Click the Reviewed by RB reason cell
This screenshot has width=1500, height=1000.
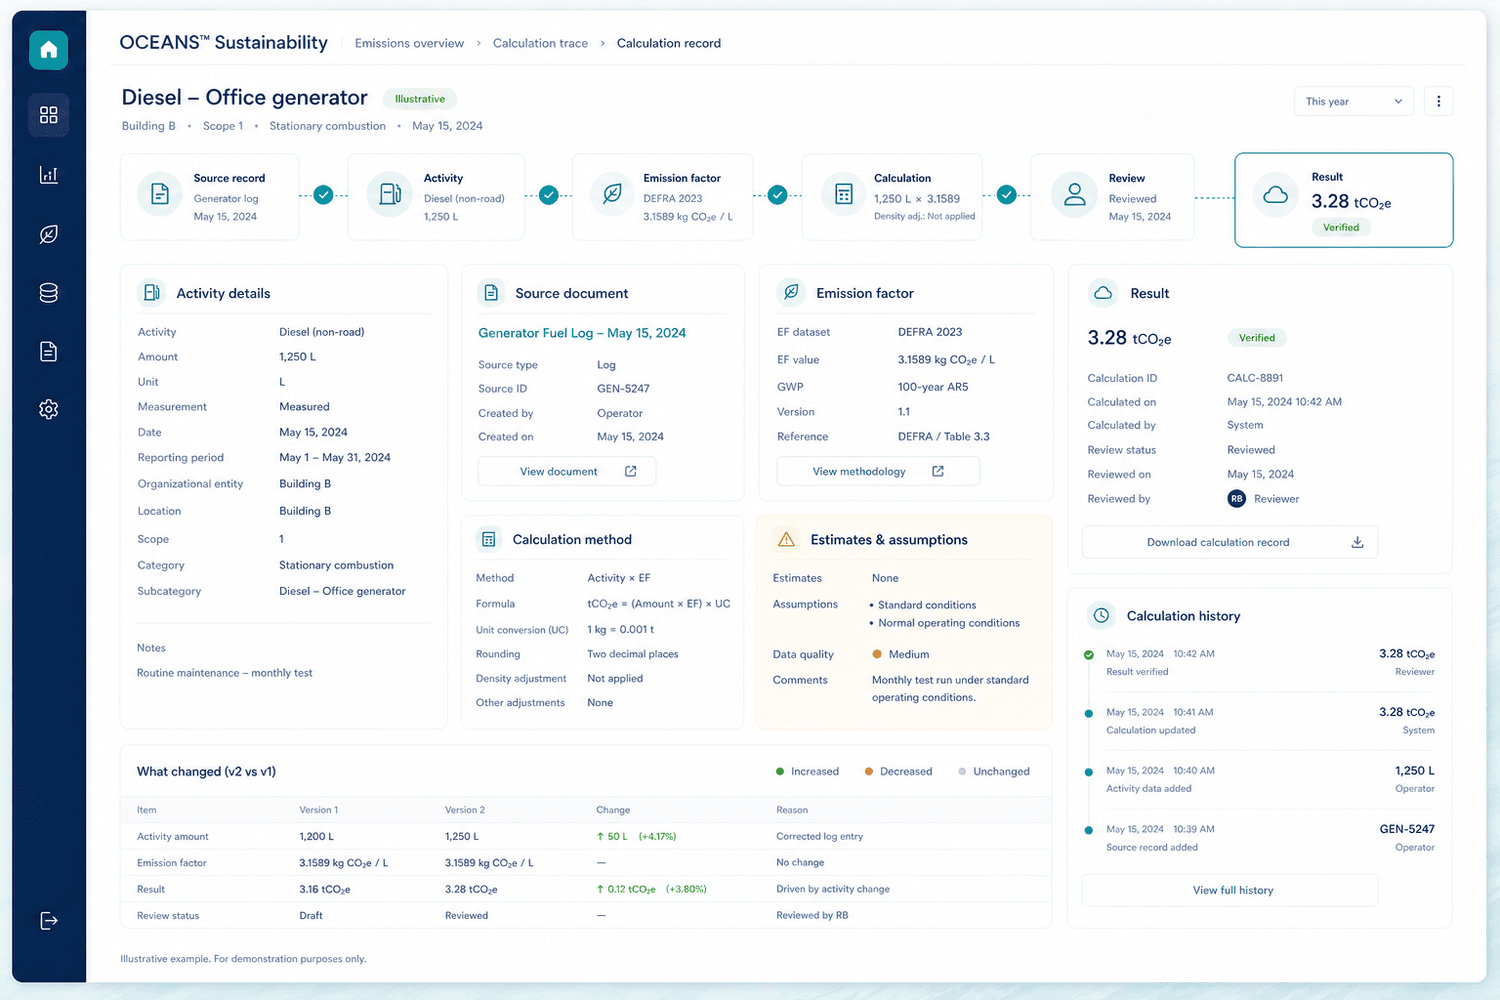tap(812, 915)
